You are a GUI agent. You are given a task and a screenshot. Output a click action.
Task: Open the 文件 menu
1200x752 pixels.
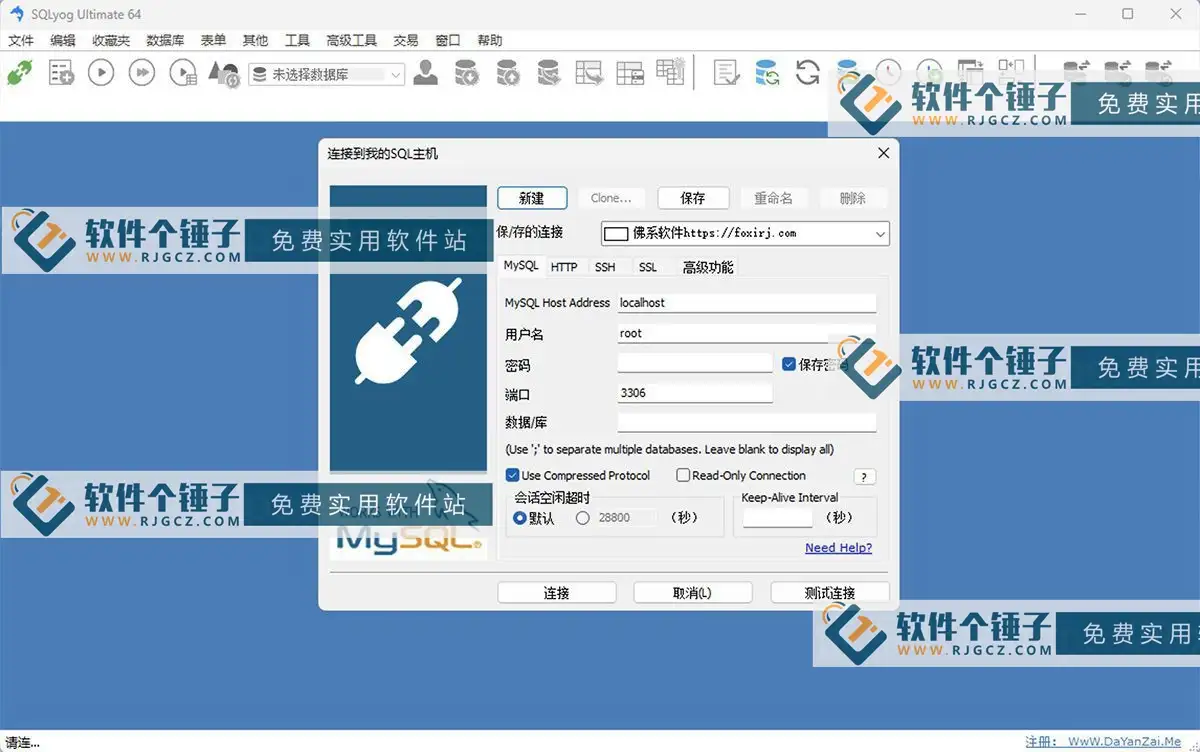click(x=21, y=41)
